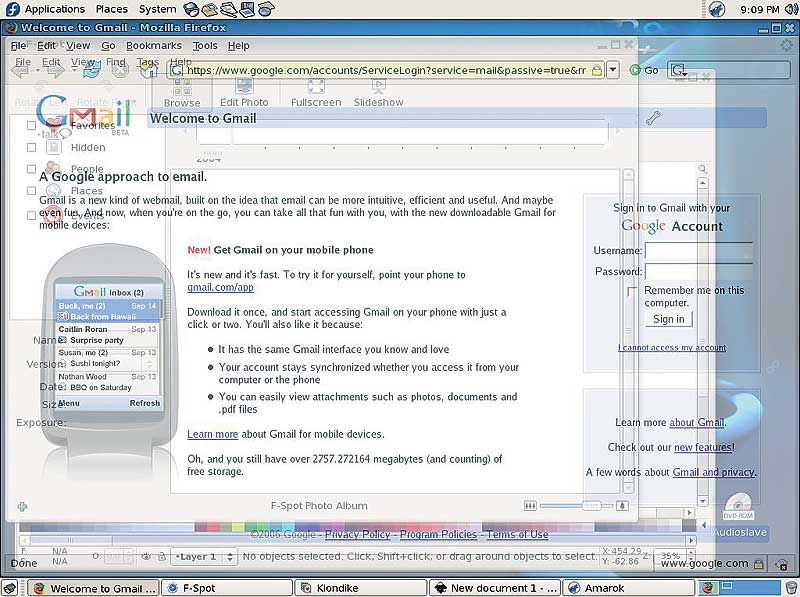Launch the web browser globe in top panel
The width and height of the screenshot is (800, 597).
[191, 9]
